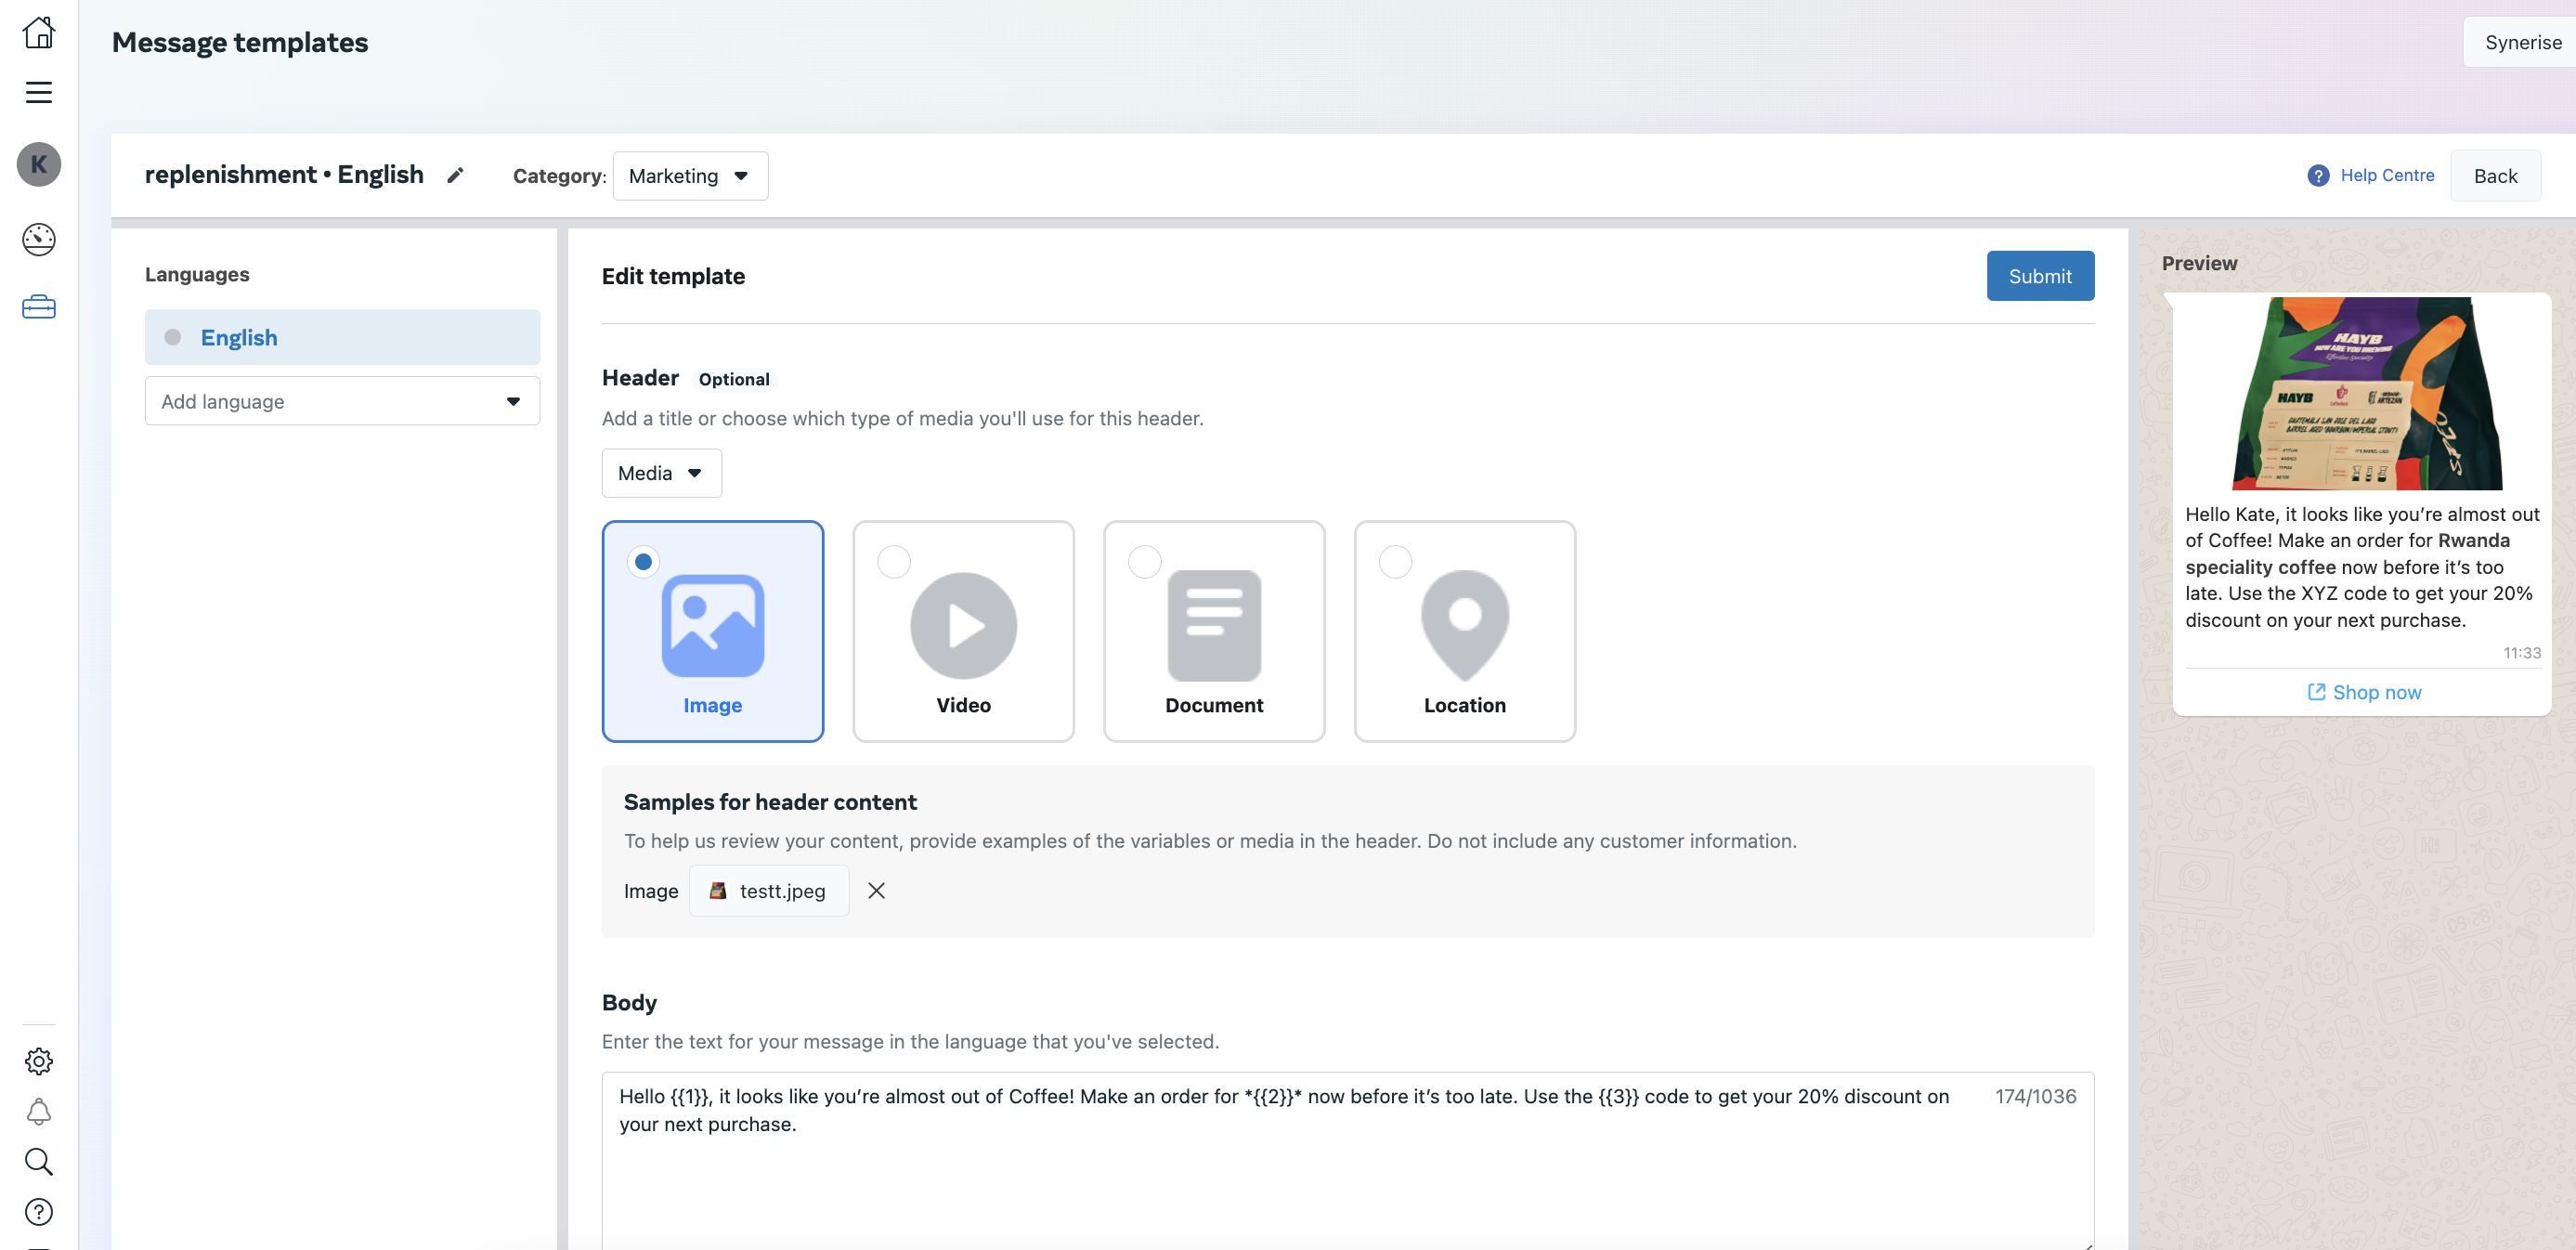Open the hamburger menu icon

pos(38,92)
